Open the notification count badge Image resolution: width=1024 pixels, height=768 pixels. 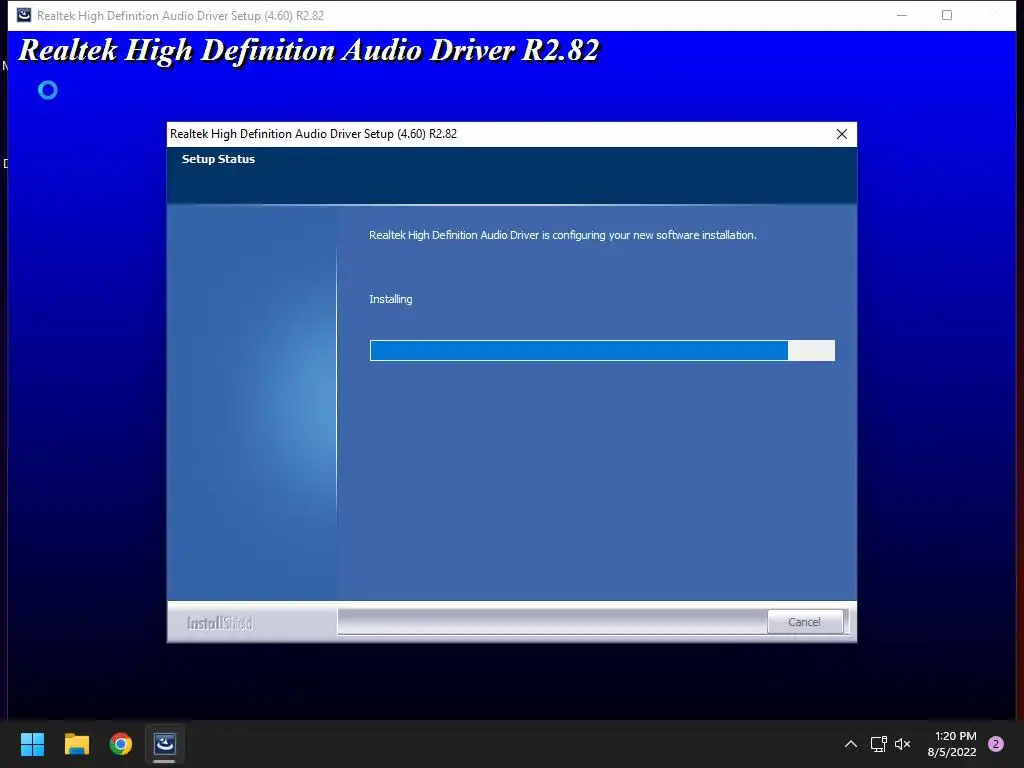[x=996, y=744]
